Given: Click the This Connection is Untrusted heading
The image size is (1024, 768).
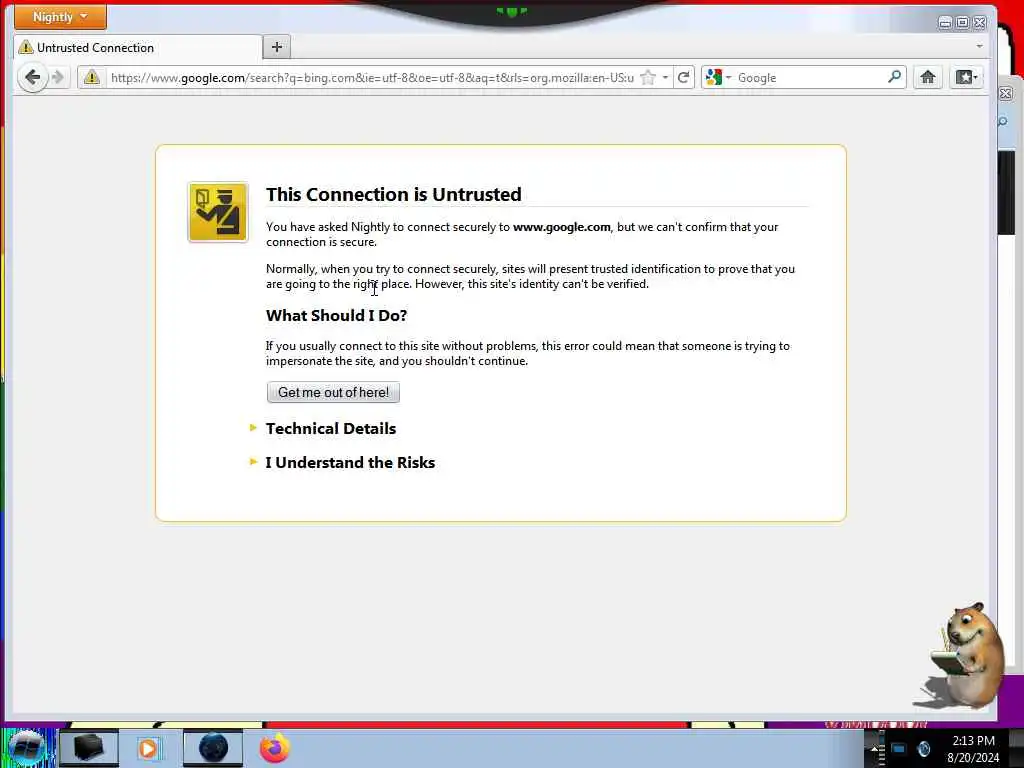Looking at the screenshot, I should 394,194.
